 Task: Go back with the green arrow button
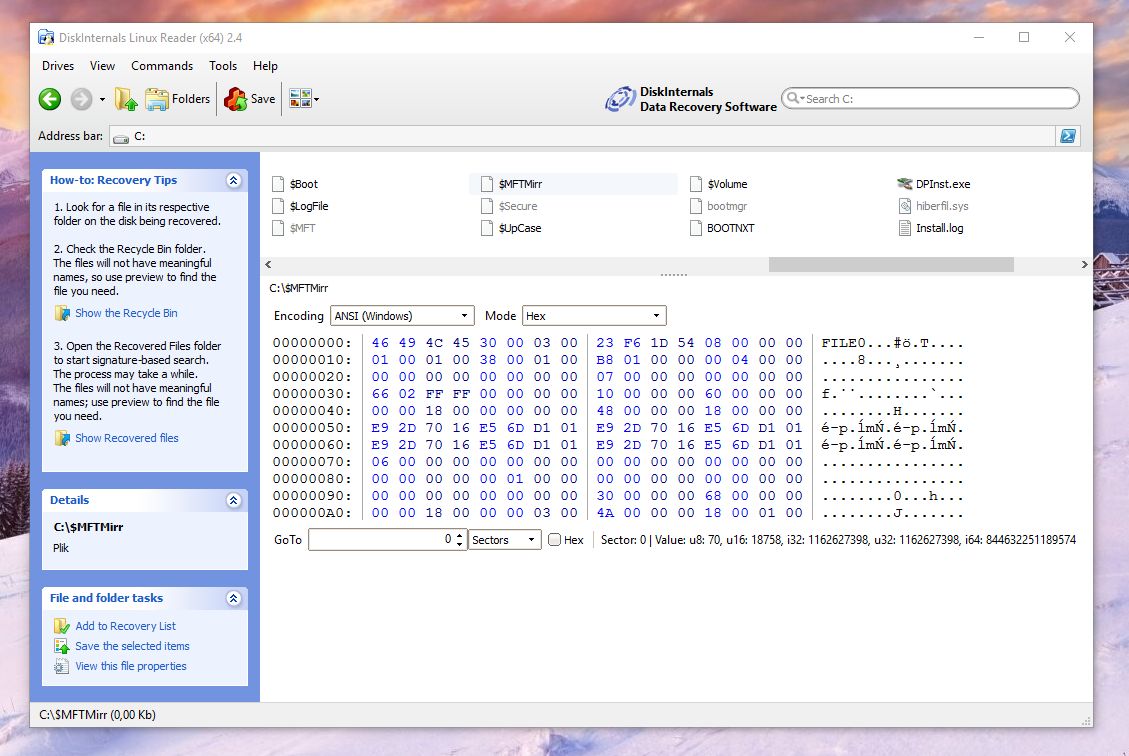[50, 99]
